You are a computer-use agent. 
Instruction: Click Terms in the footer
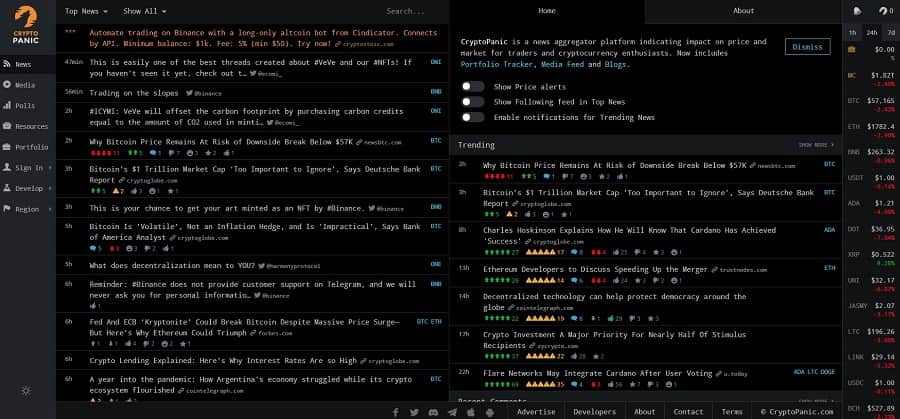(732, 412)
